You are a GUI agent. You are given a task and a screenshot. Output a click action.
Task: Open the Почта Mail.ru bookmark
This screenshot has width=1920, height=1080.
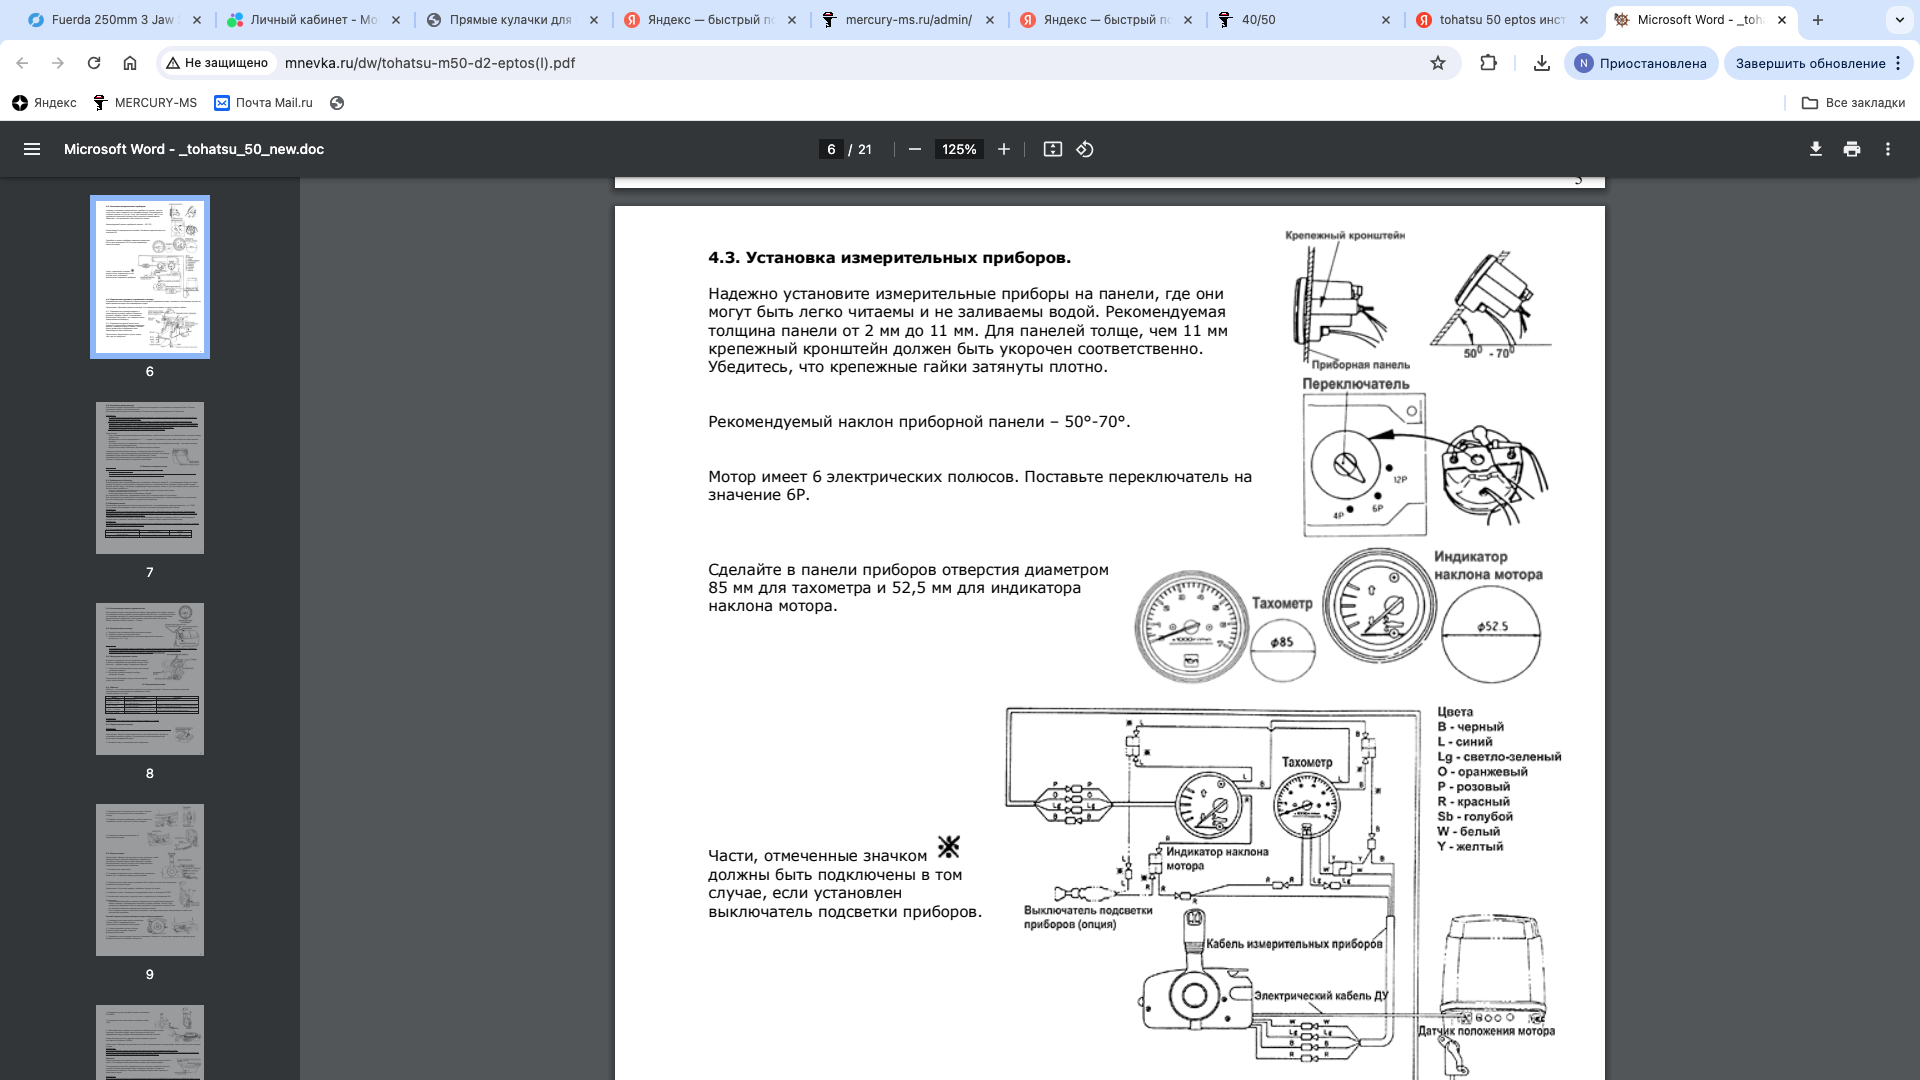263,103
